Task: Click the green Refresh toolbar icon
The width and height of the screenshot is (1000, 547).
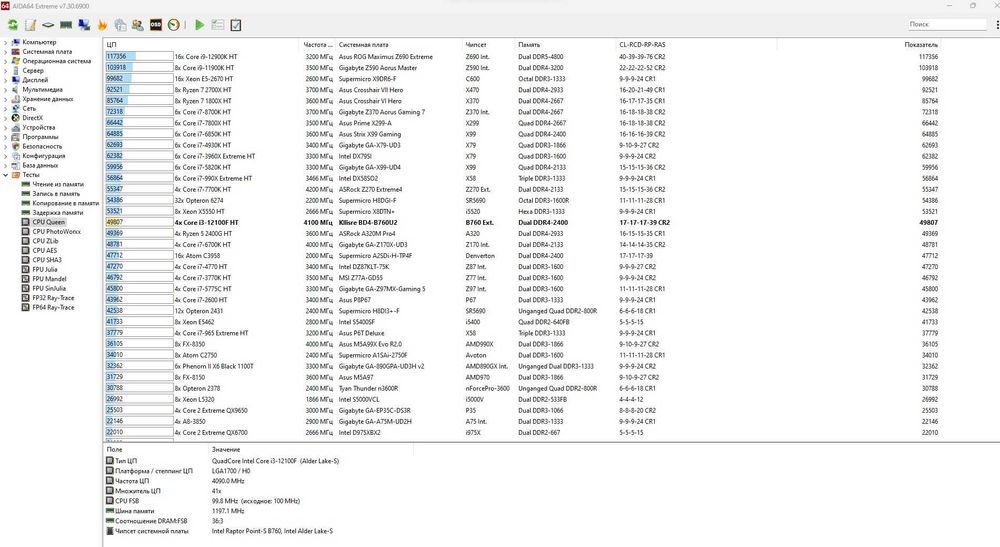Action: click(12, 25)
